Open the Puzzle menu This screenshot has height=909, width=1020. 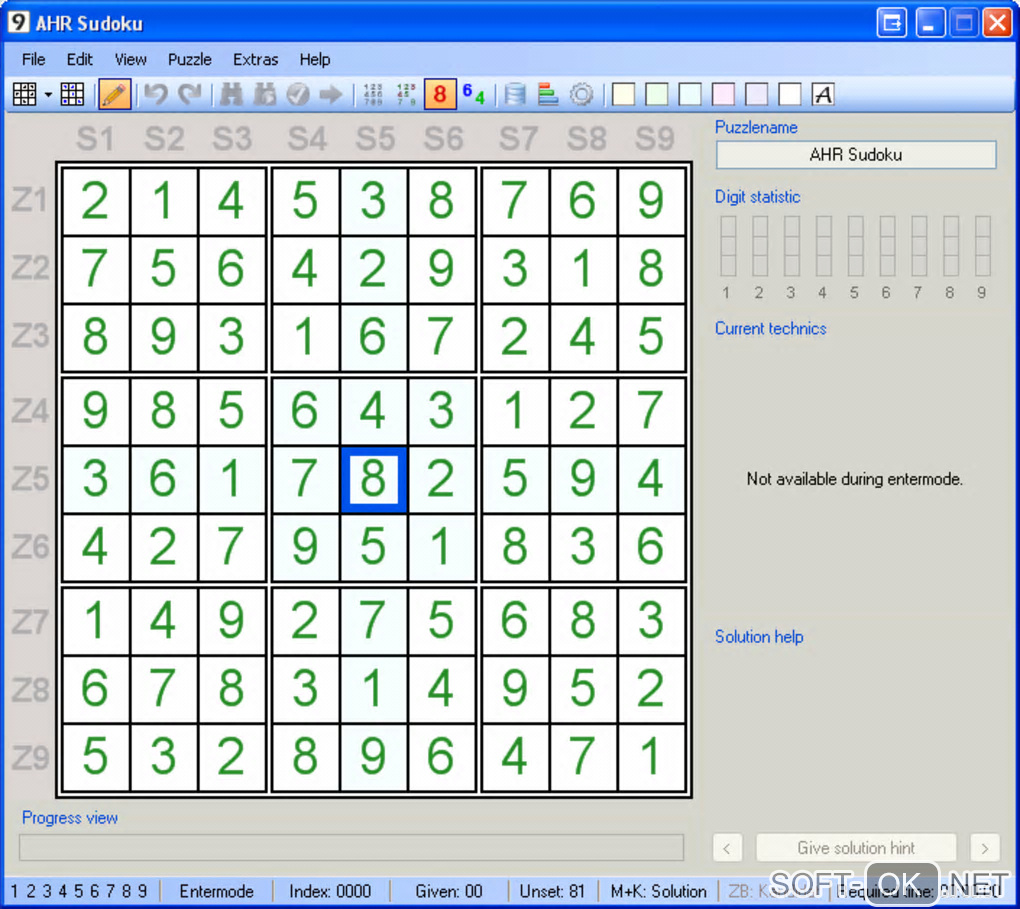click(x=189, y=59)
